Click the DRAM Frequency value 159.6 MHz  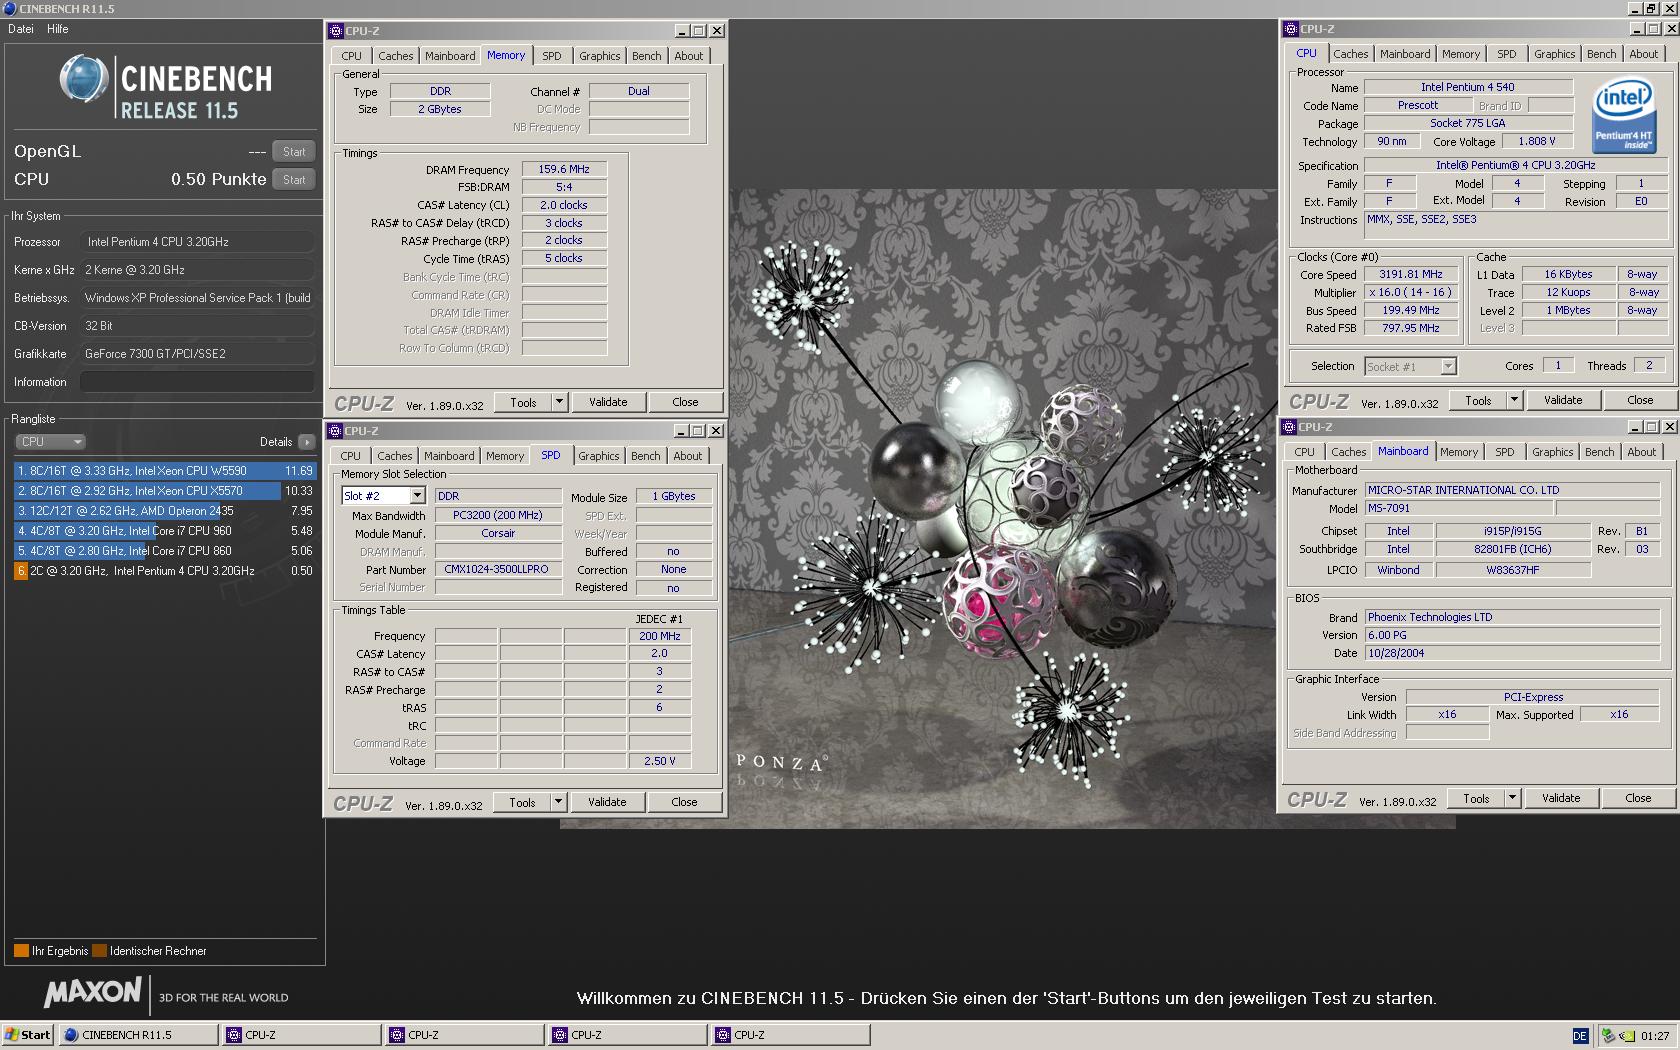coord(564,170)
